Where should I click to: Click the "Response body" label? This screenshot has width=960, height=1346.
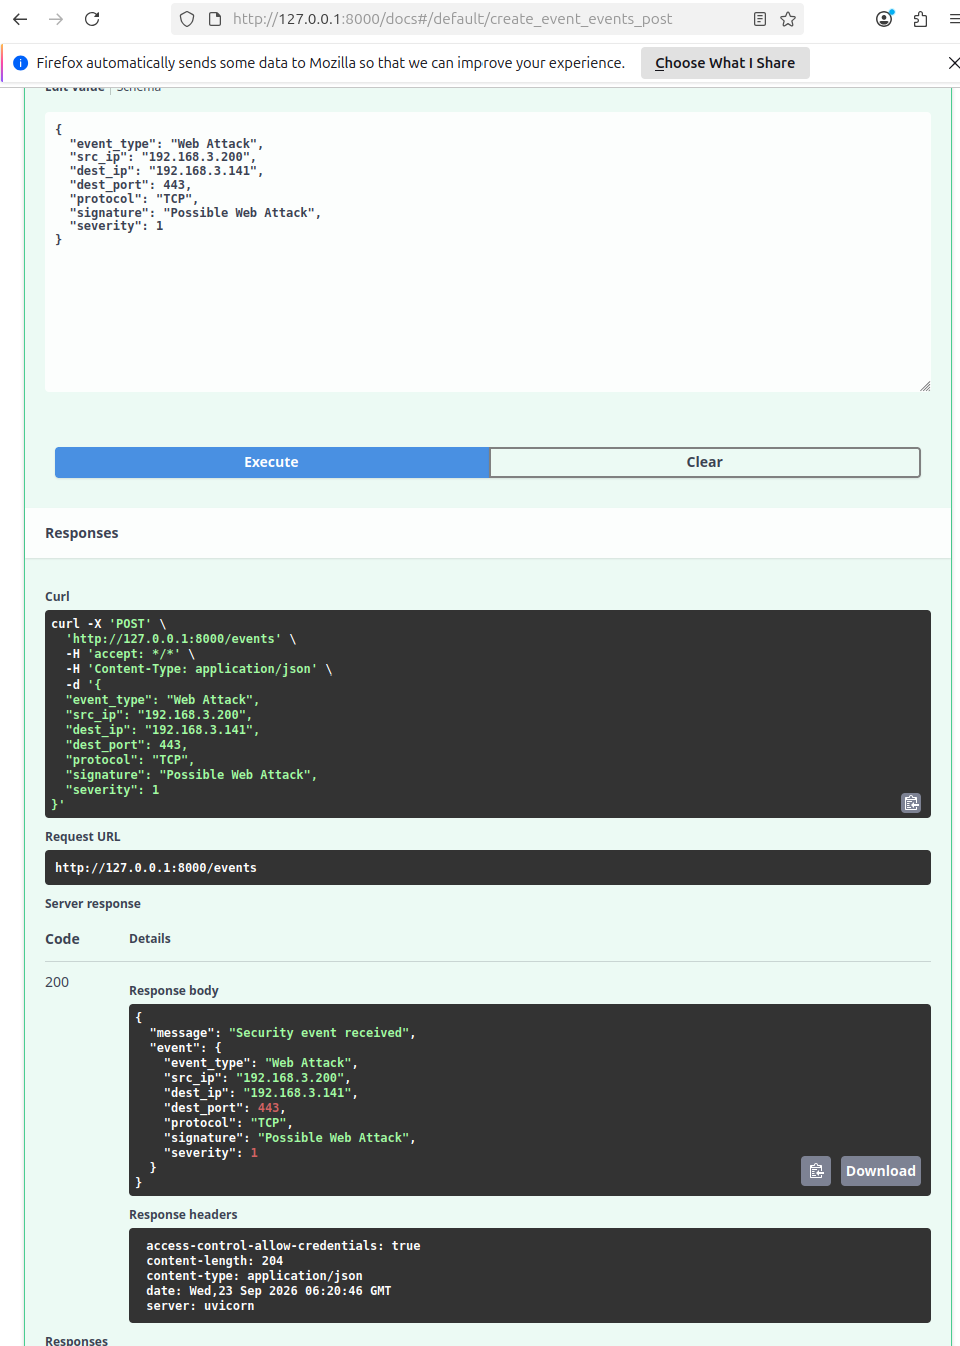point(174,991)
